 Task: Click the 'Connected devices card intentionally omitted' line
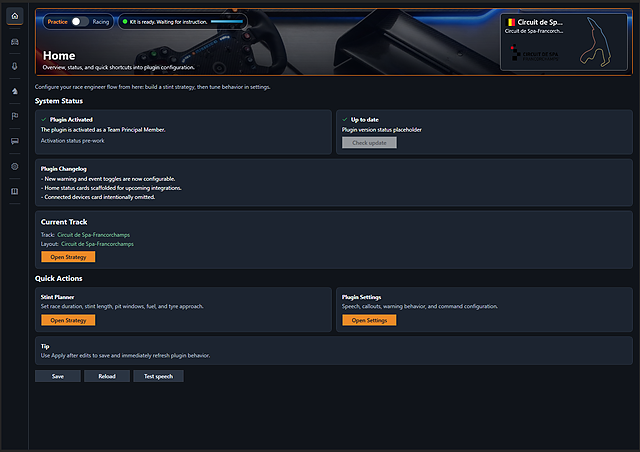click(98, 197)
